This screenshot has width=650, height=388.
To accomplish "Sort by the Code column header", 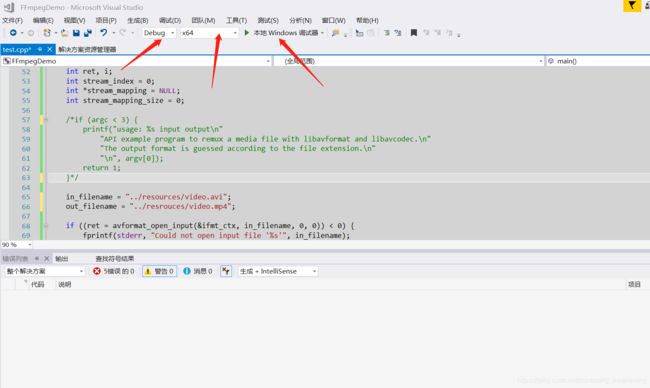I will click(x=38, y=284).
